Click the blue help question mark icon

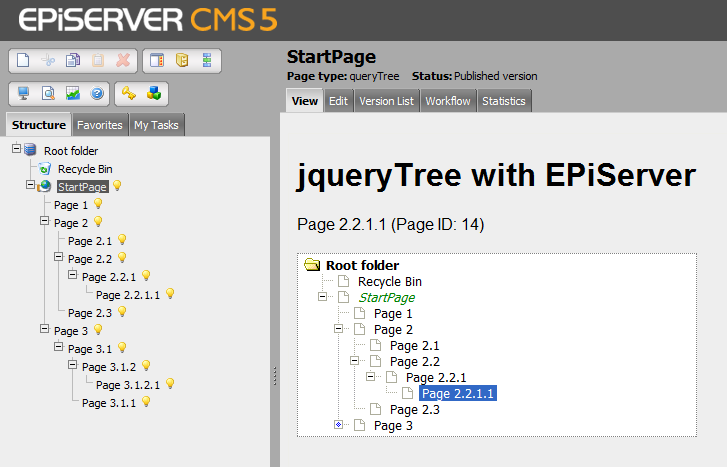click(x=97, y=93)
